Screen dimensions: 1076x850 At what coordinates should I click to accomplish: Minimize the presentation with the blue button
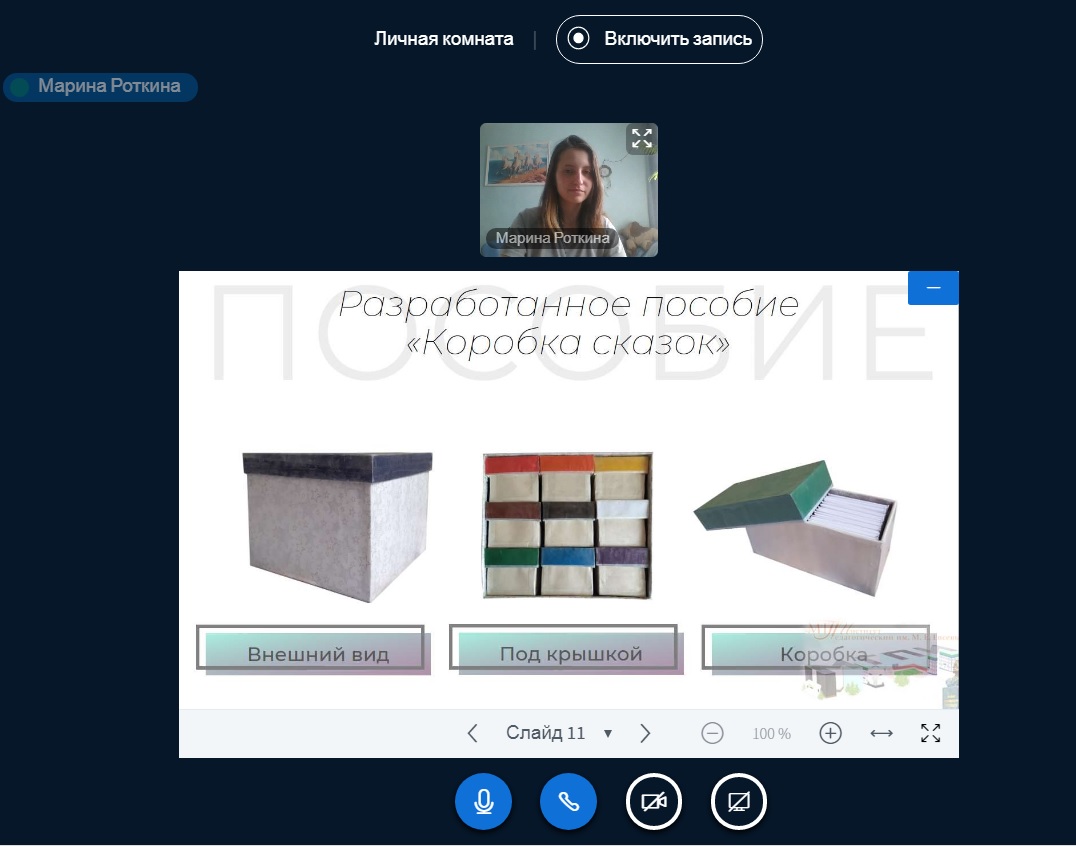coord(933,288)
